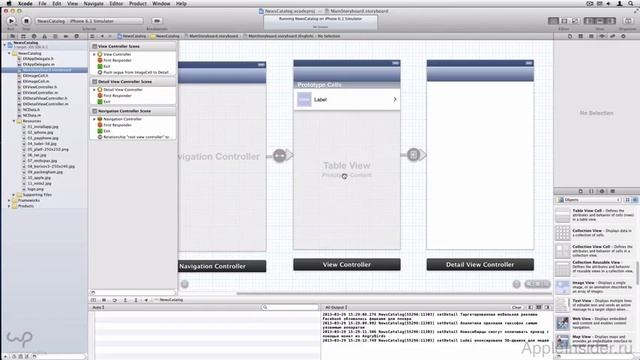Image resolution: width=640 pixels, height=360 pixels.
Task: Collapse the Resources folder triangle
Action: pos(14,121)
